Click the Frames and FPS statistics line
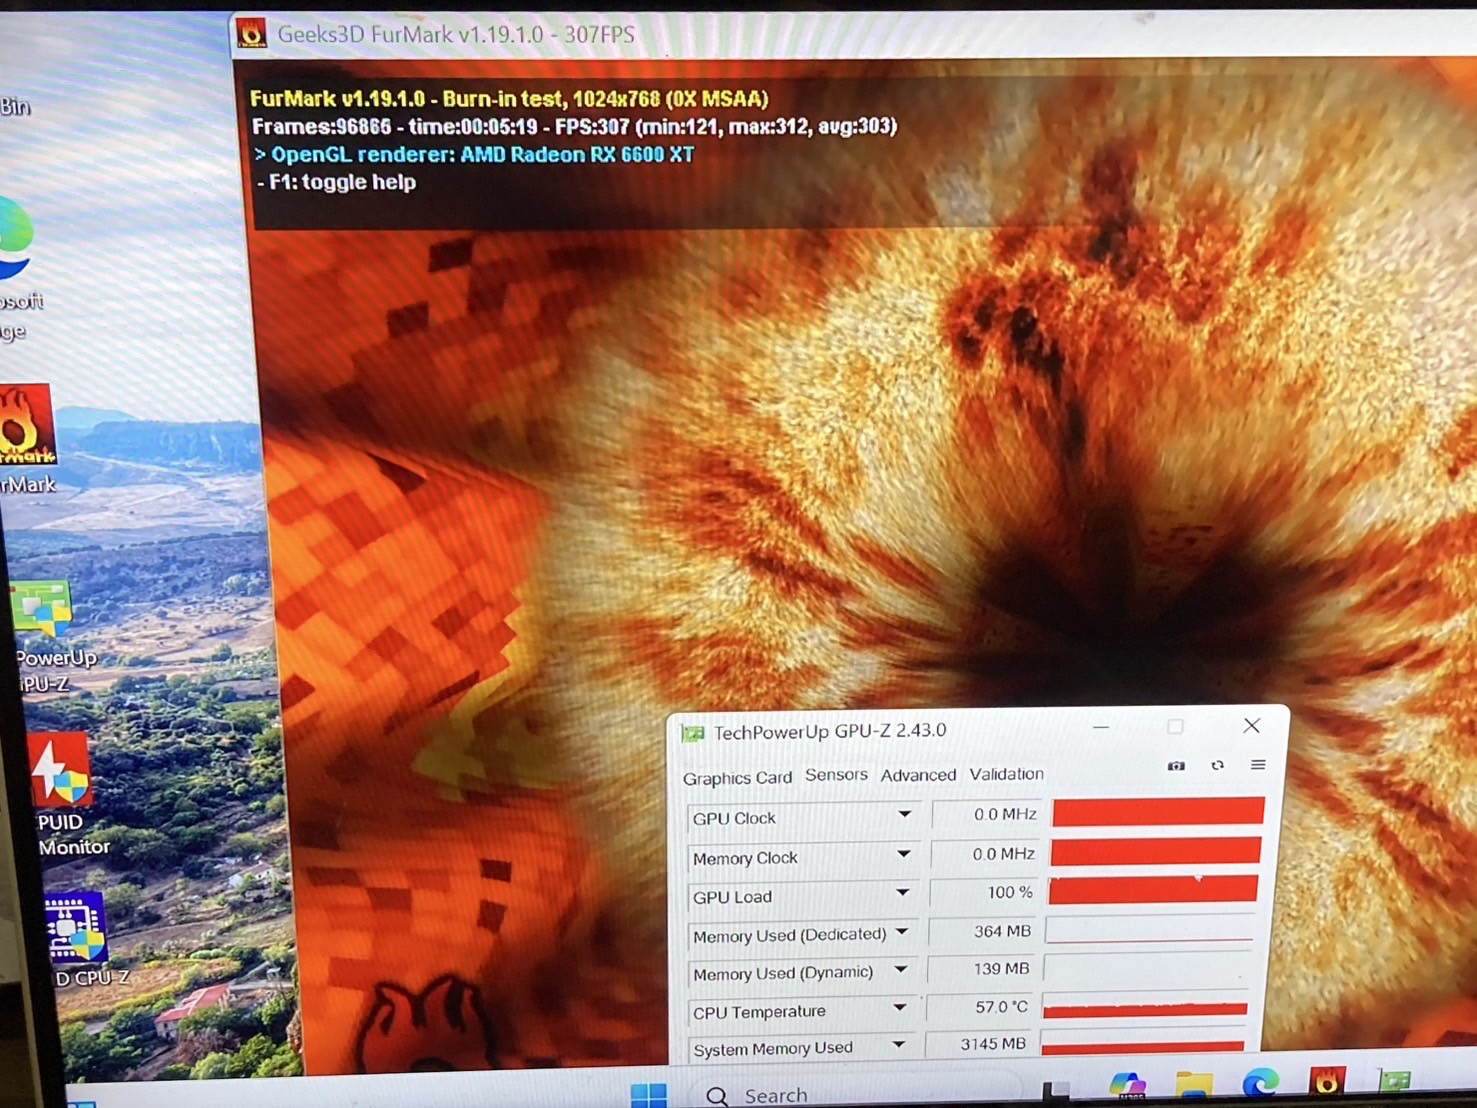 (x=574, y=126)
